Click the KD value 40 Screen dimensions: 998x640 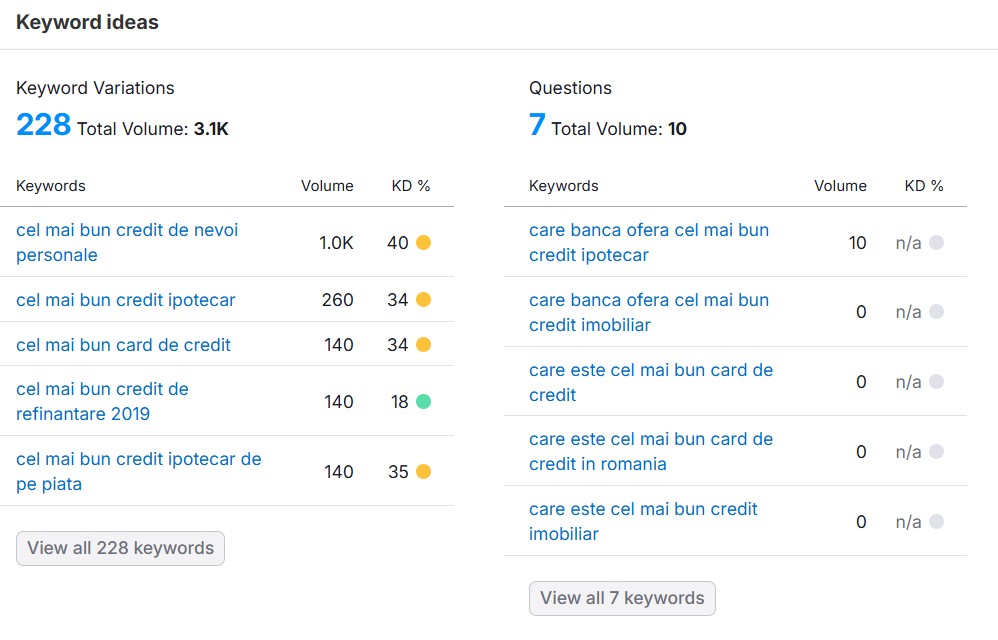click(x=398, y=243)
